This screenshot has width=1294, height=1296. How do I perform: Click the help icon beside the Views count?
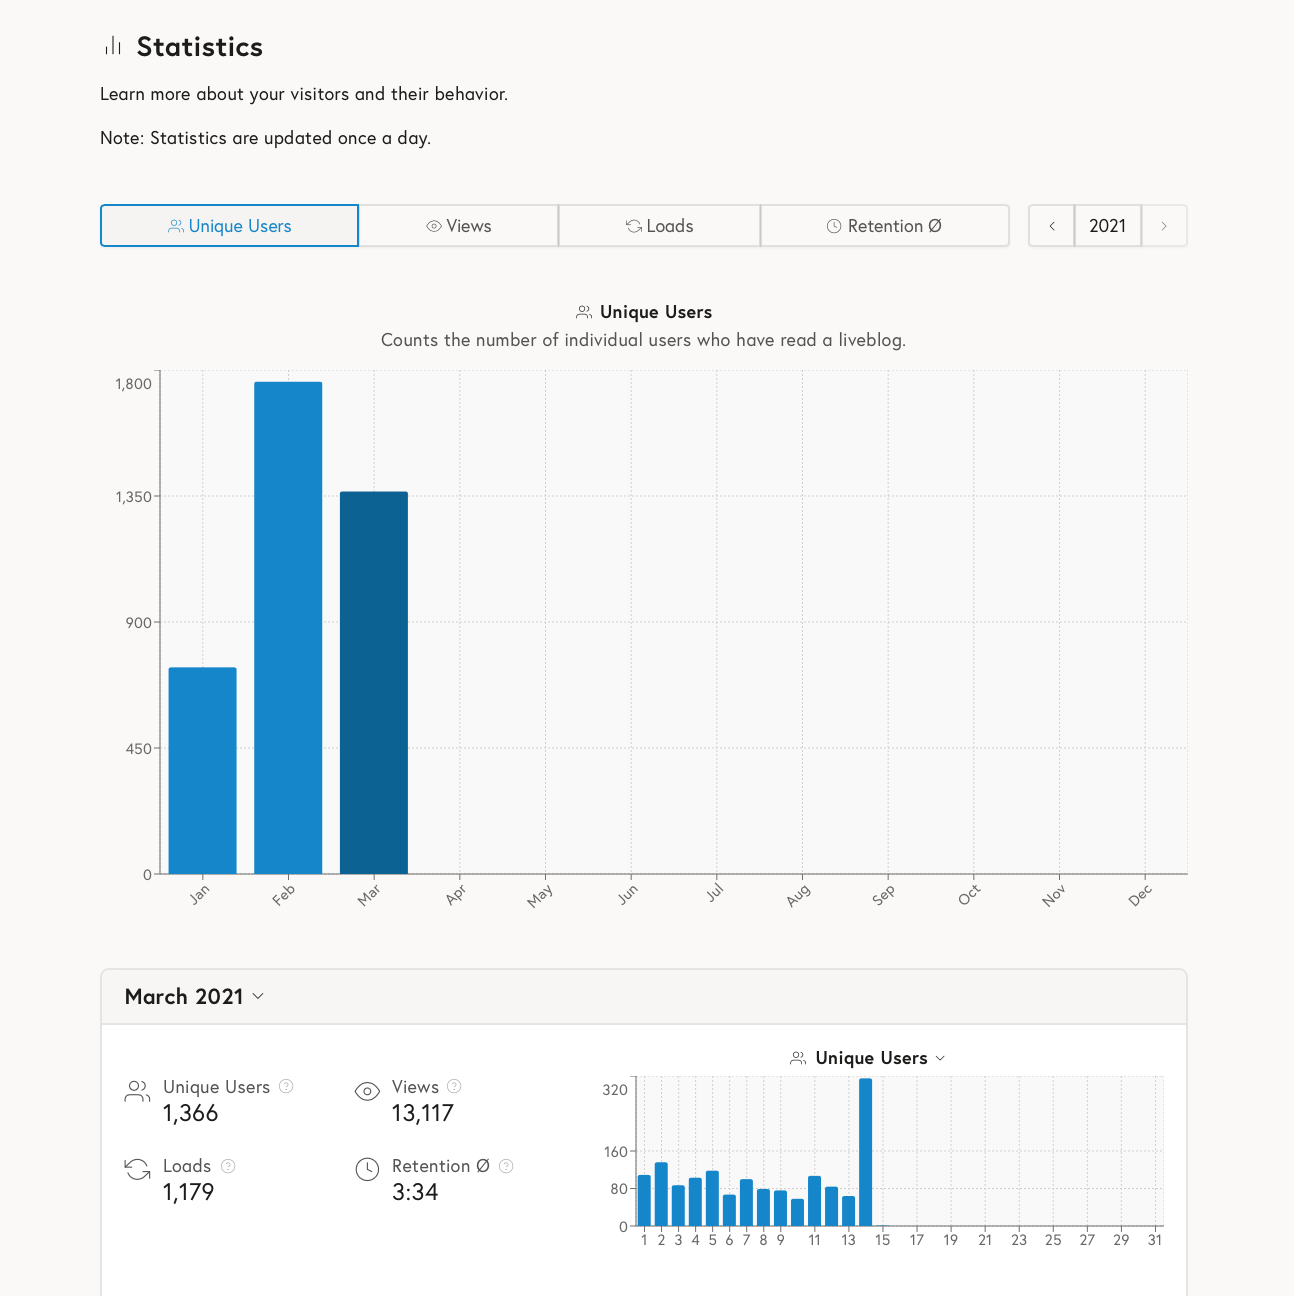[x=453, y=1087]
